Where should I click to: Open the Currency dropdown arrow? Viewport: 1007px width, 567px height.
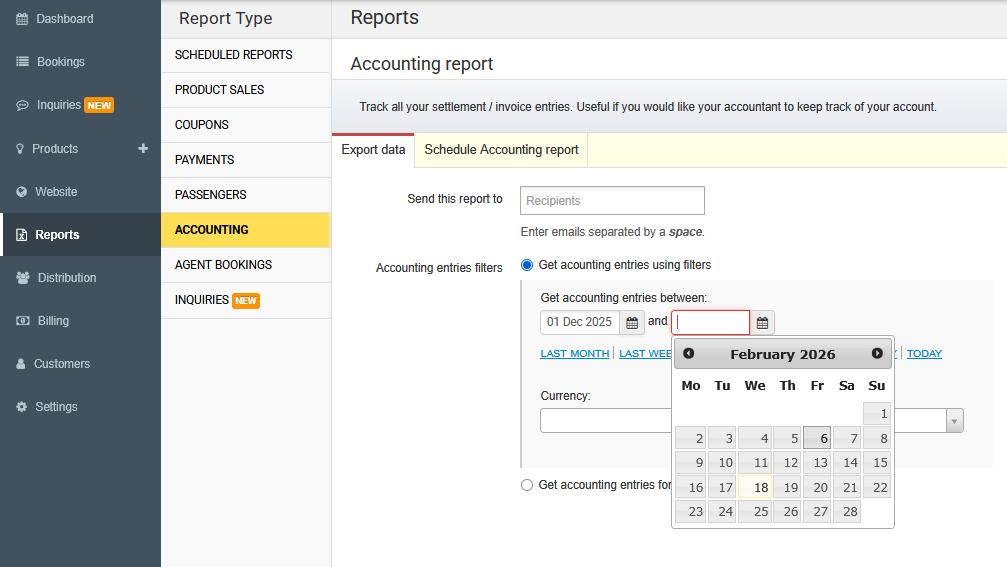click(x=954, y=421)
